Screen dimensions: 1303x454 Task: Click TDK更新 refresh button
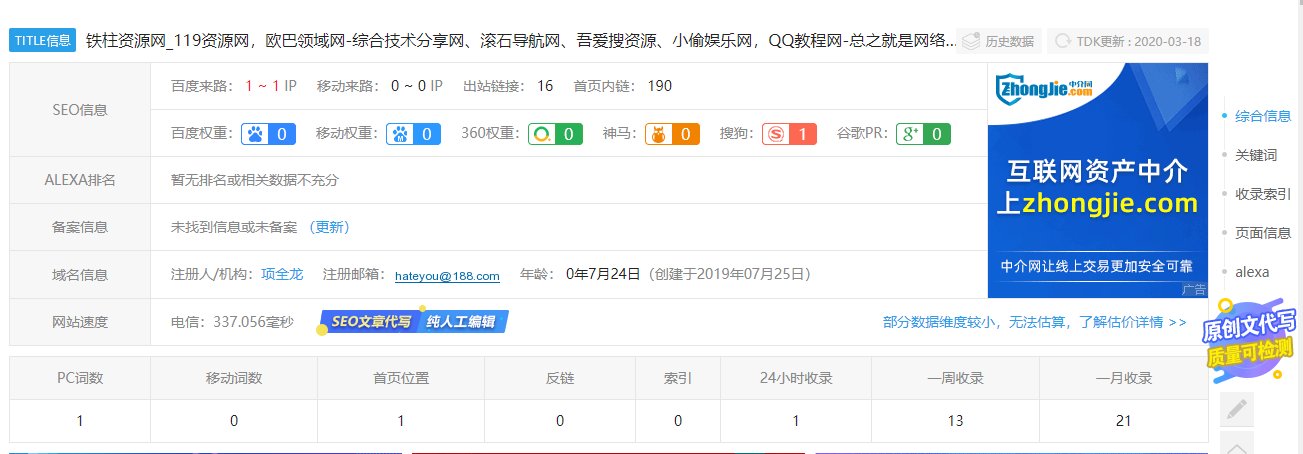pyautogui.click(x=1127, y=42)
